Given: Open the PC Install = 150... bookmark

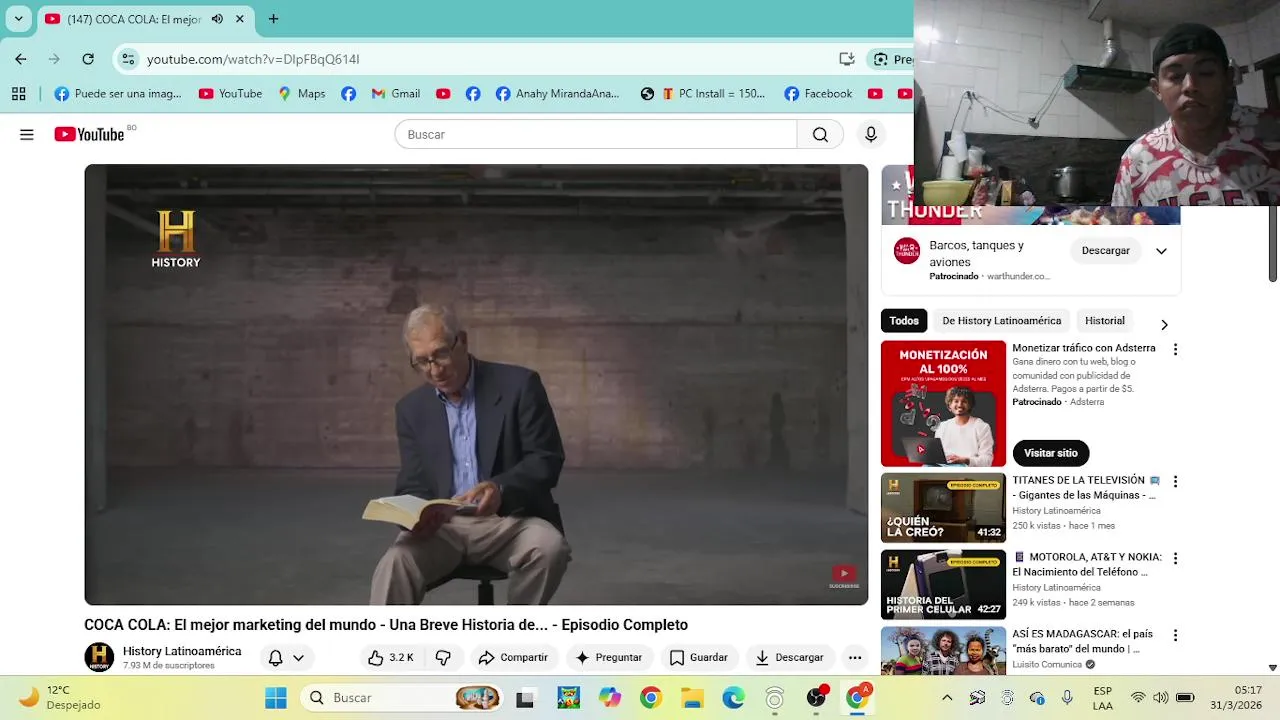Looking at the screenshot, I should (715, 93).
